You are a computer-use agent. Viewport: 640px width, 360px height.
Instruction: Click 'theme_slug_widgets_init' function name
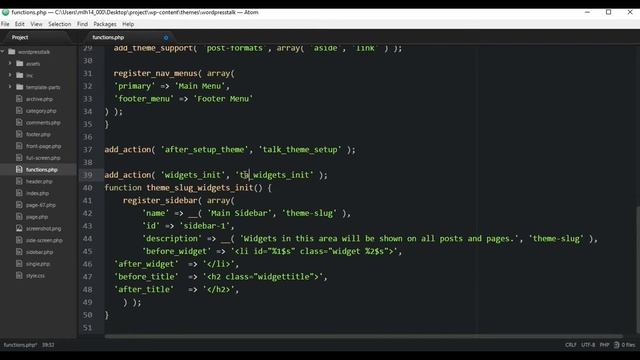200,188
